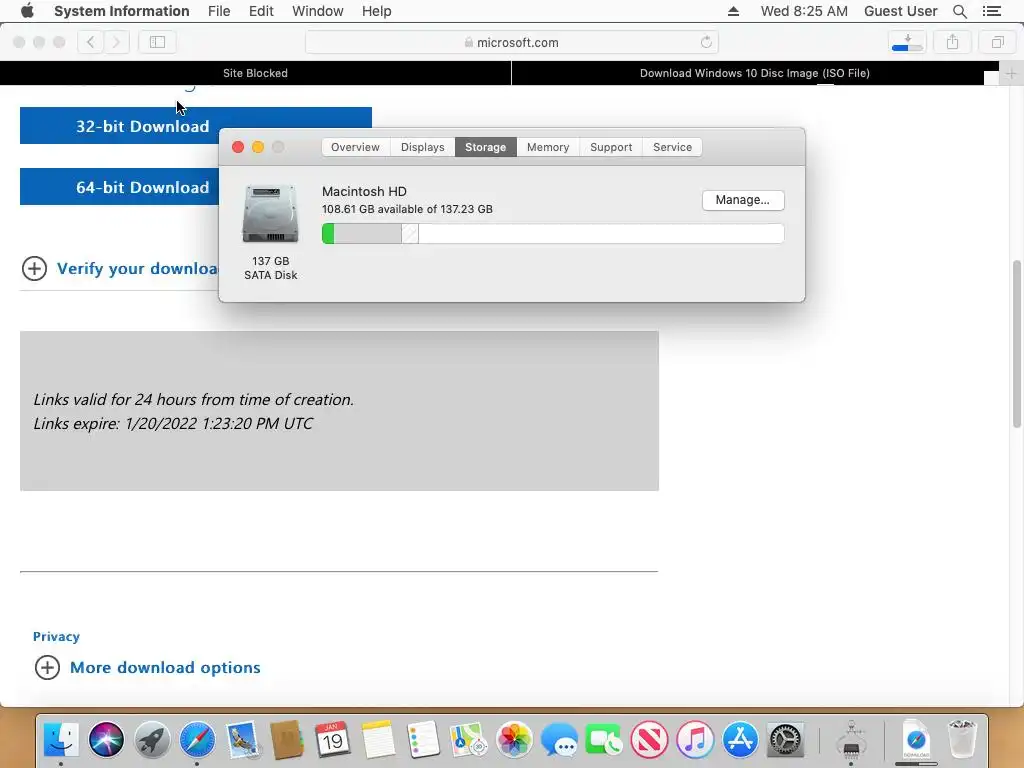Screen dimensions: 1024x768
Task: Open the Trash in the Dock
Action: (962, 740)
